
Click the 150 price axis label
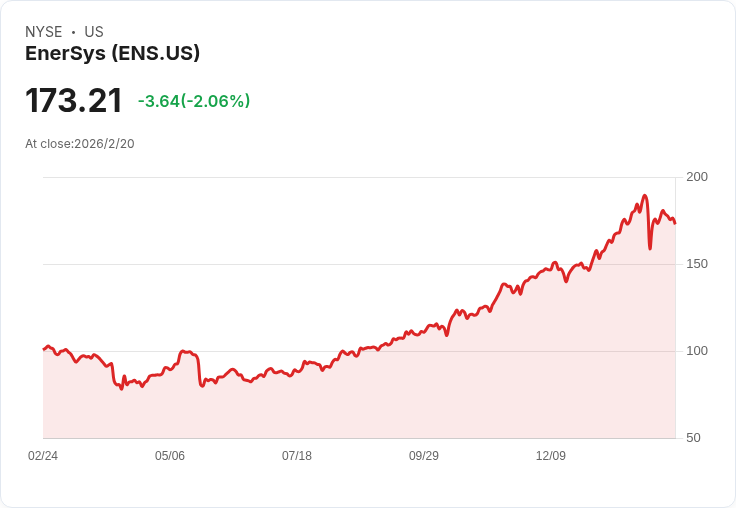pyautogui.click(x=697, y=264)
